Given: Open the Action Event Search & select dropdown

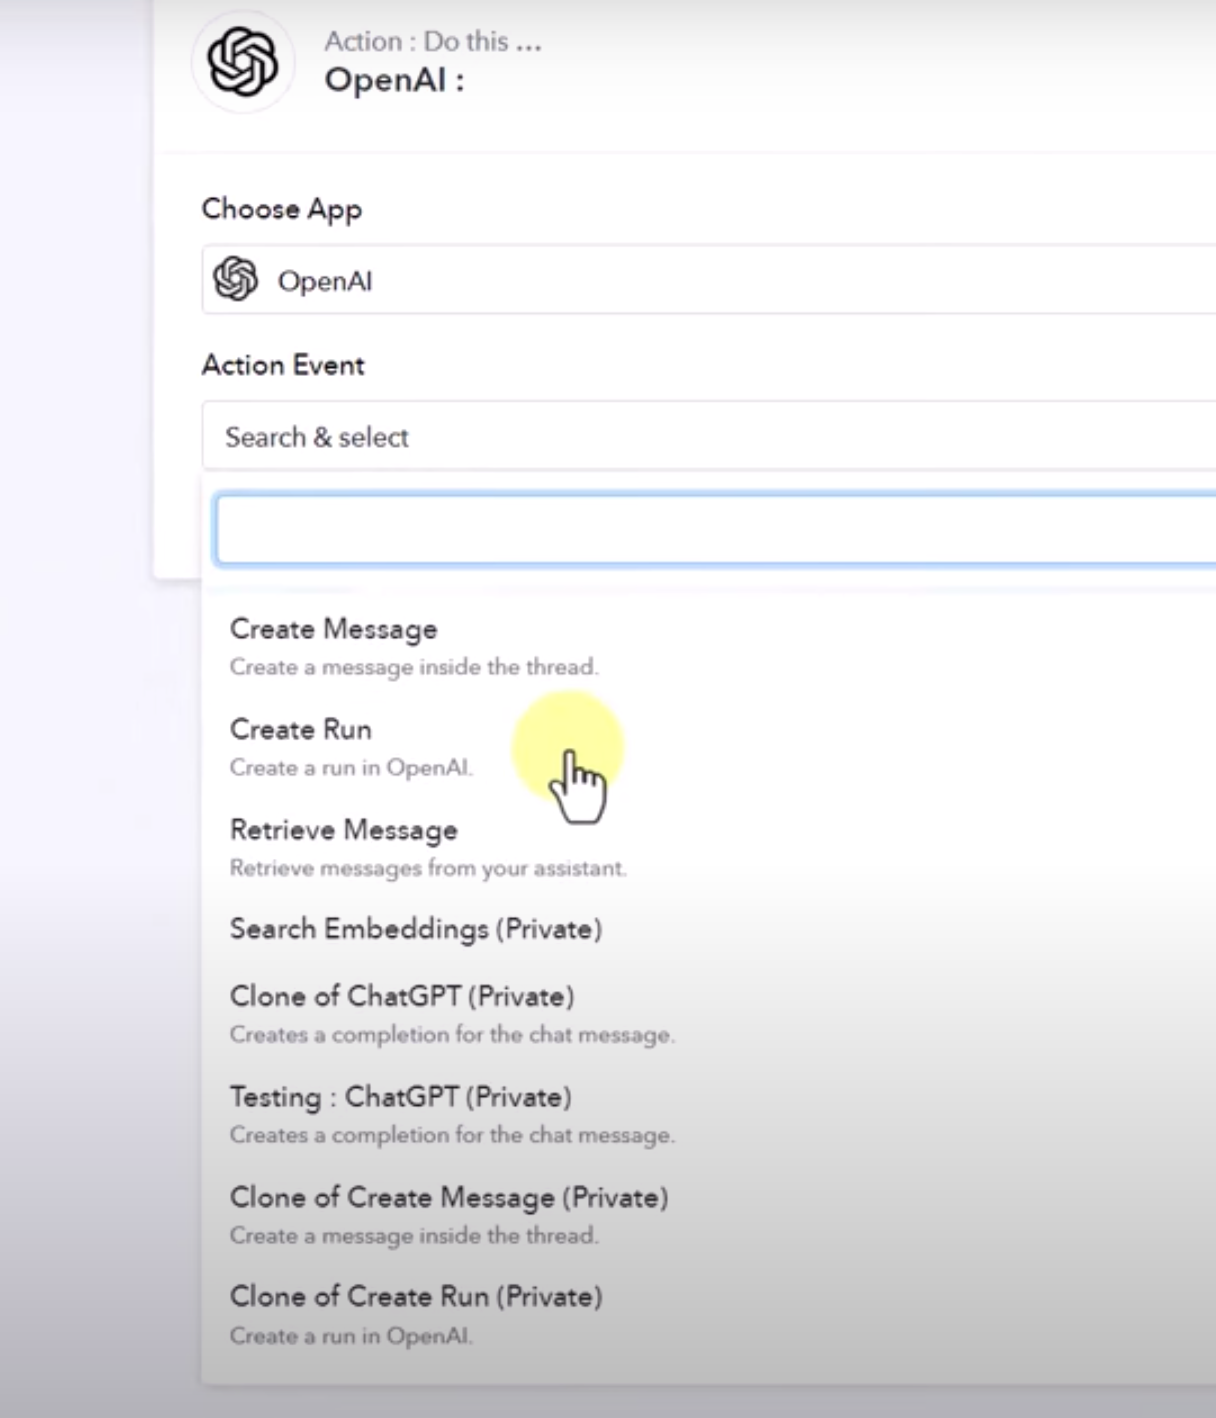Looking at the screenshot, I should pos(709,436).
